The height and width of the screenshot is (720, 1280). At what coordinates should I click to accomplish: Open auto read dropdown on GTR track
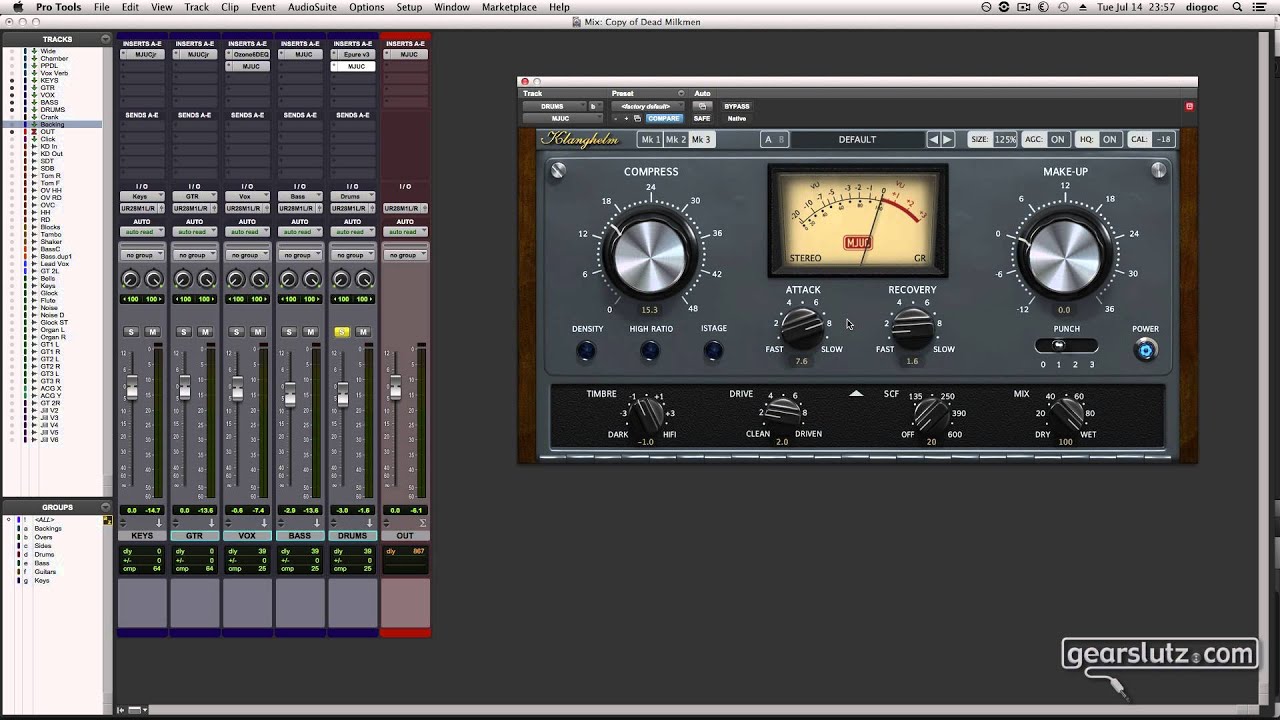pyautogui.click(x=194, y=232)
